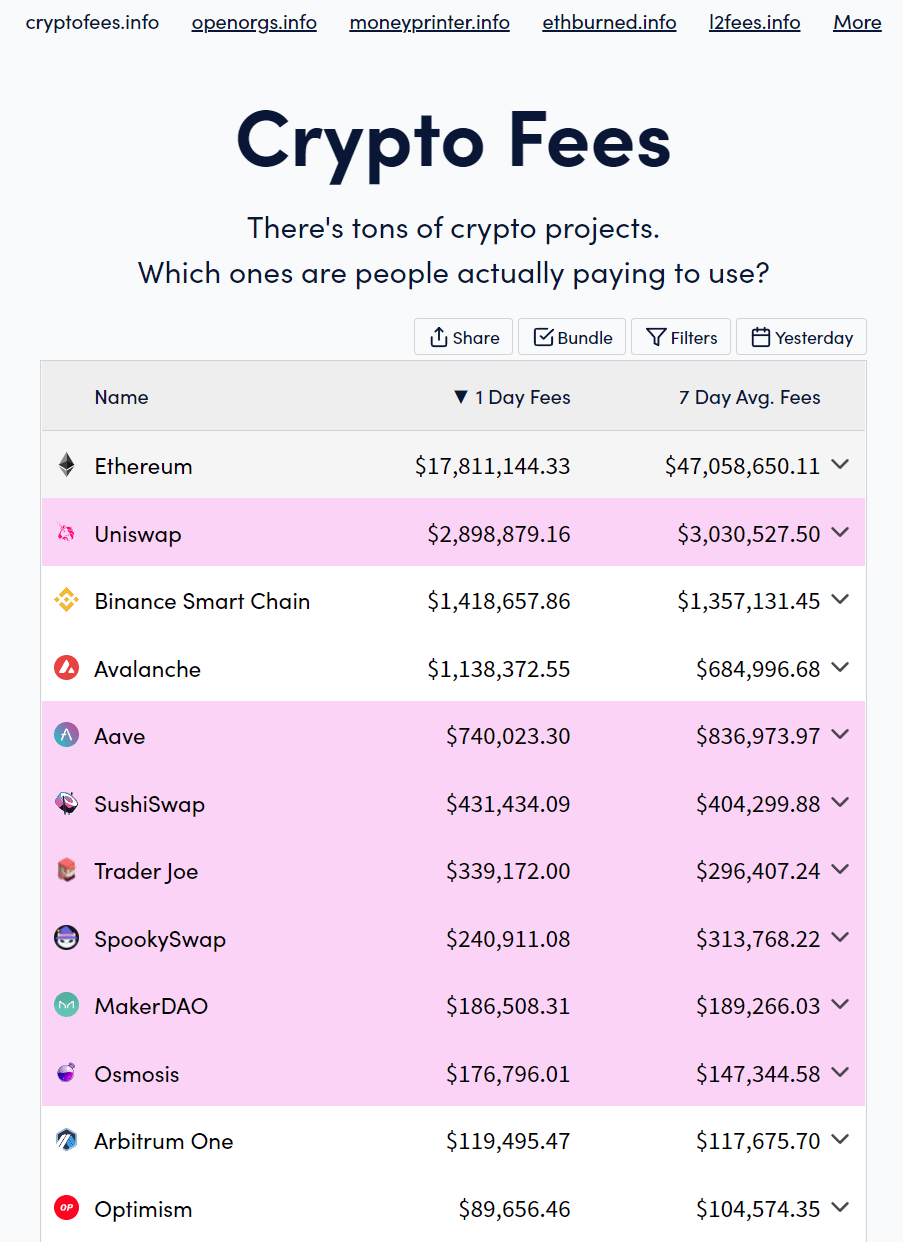This screenshot has height=1242, width=903.
Task: Open the Bundle checkbox button
Action: click(x=573, y=337)
